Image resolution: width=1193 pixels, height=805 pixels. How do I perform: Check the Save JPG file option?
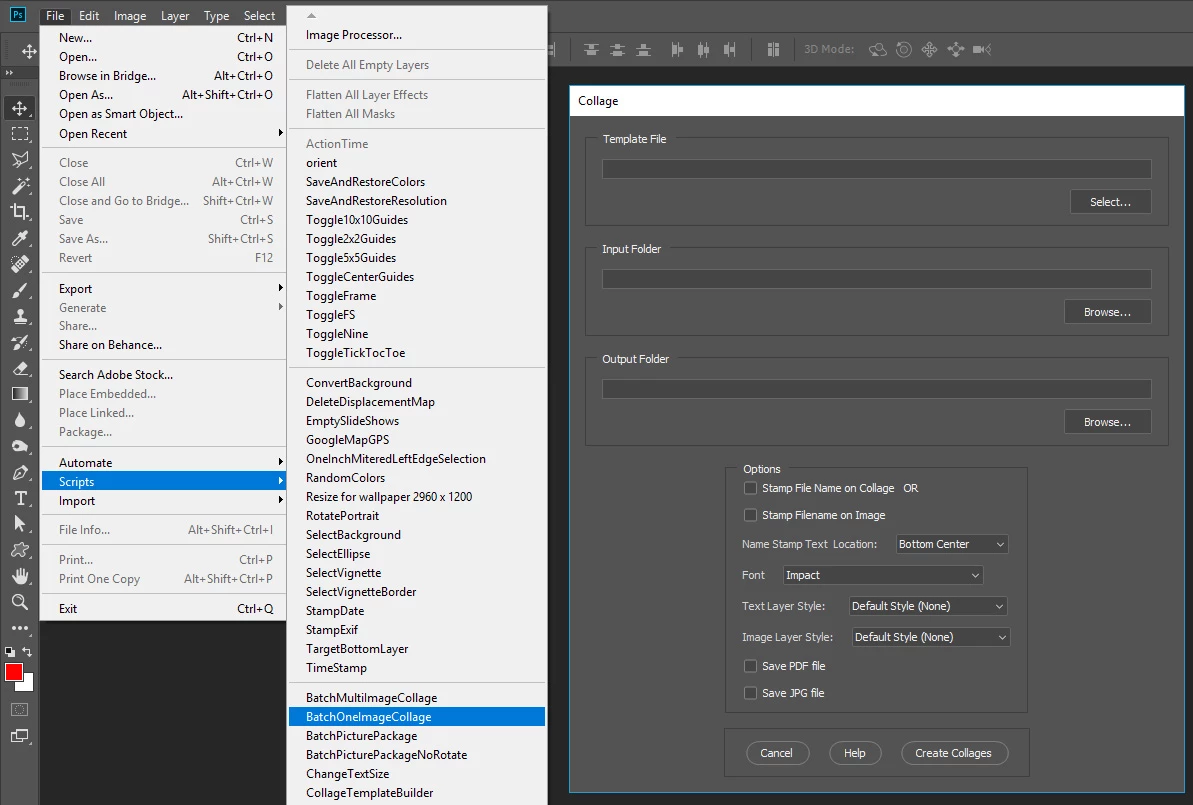750,693
